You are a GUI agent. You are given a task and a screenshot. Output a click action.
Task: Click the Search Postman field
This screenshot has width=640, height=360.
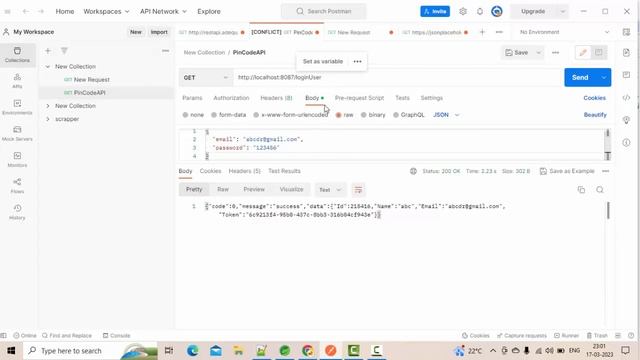tap(323, 11)
